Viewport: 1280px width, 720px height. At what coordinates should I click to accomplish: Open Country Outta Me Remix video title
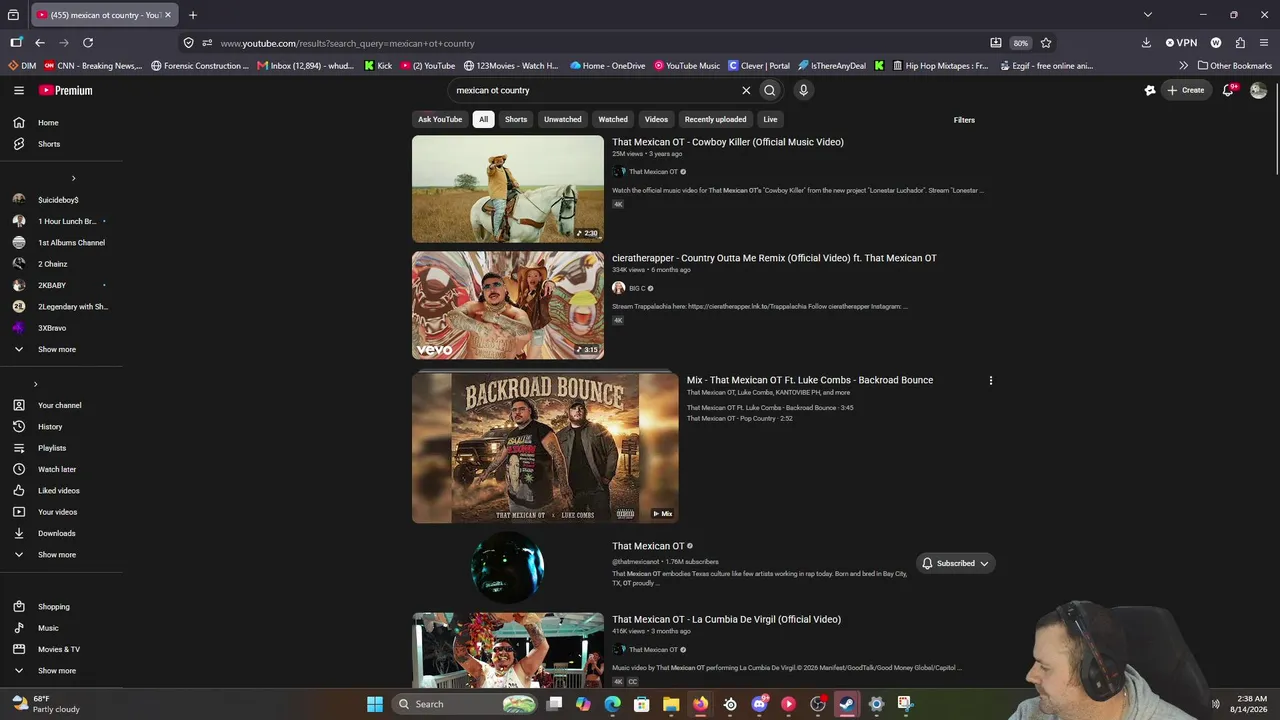775,258
